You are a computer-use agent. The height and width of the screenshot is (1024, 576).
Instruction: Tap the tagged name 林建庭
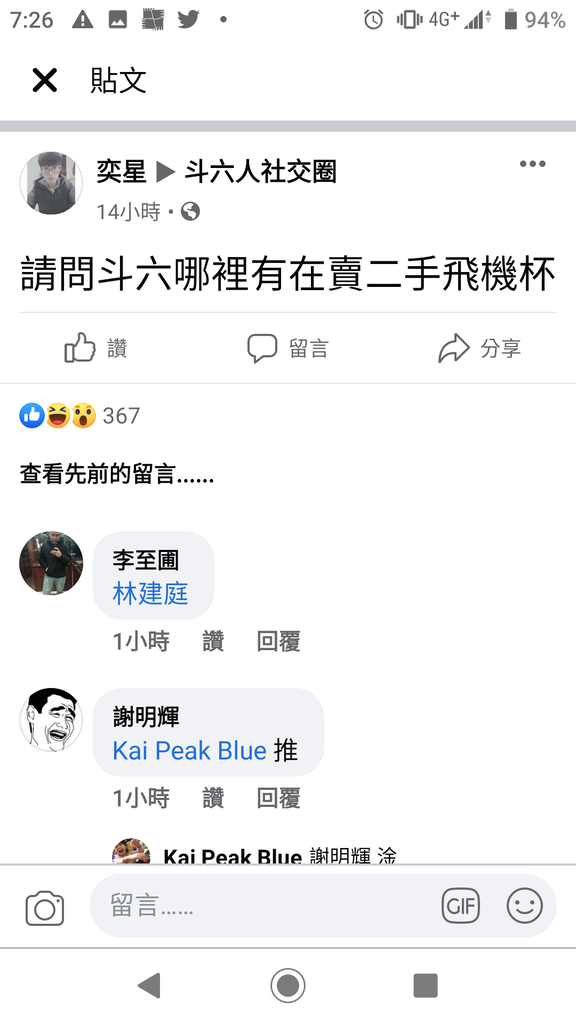coord(150,594)
